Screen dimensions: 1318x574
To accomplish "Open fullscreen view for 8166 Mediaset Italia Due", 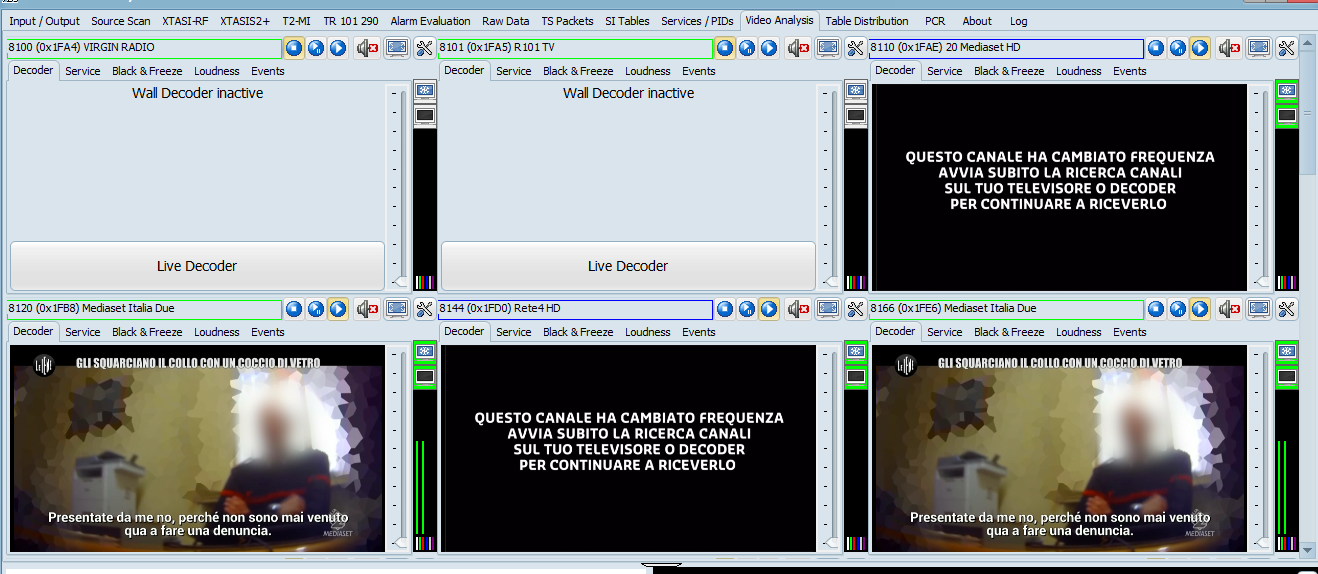I will (x=1259, y=309).
